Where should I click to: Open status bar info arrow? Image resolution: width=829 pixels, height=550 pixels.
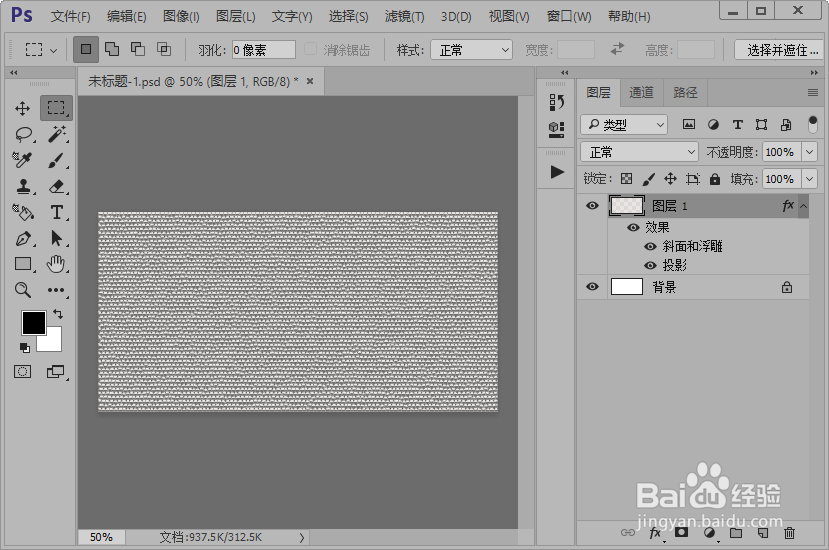(301, 537)
